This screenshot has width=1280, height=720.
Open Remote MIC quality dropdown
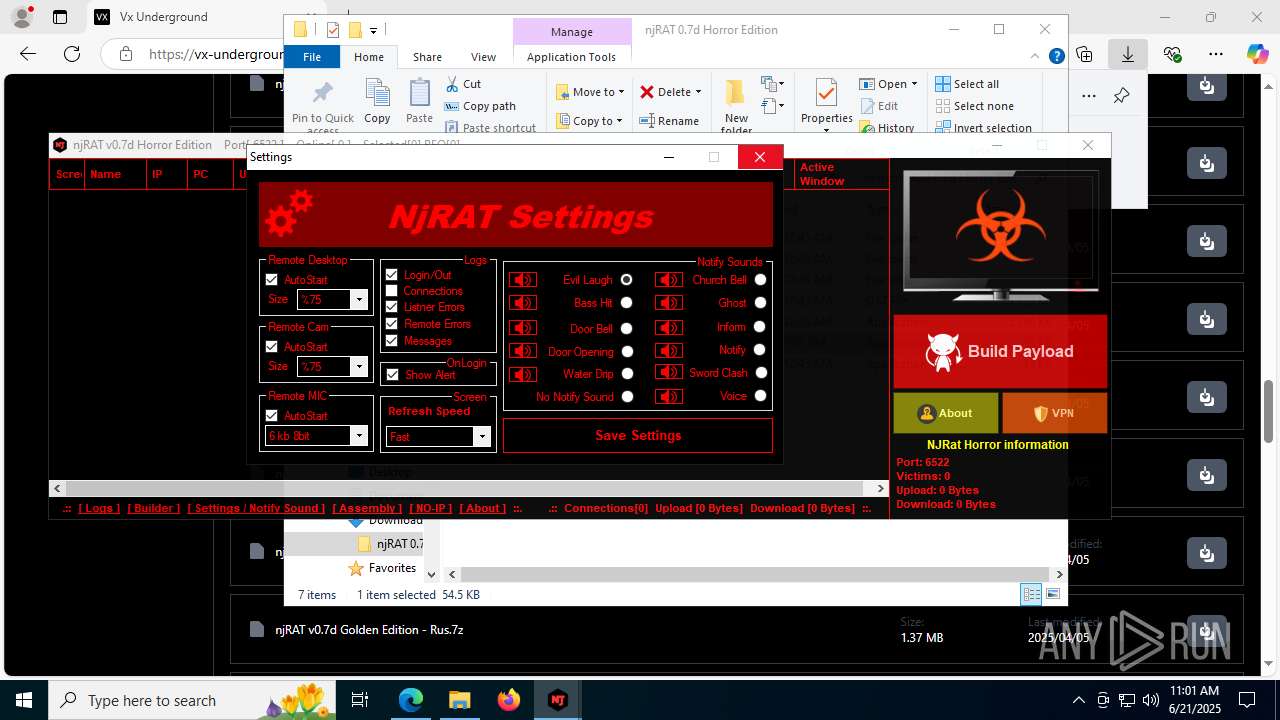359,436
